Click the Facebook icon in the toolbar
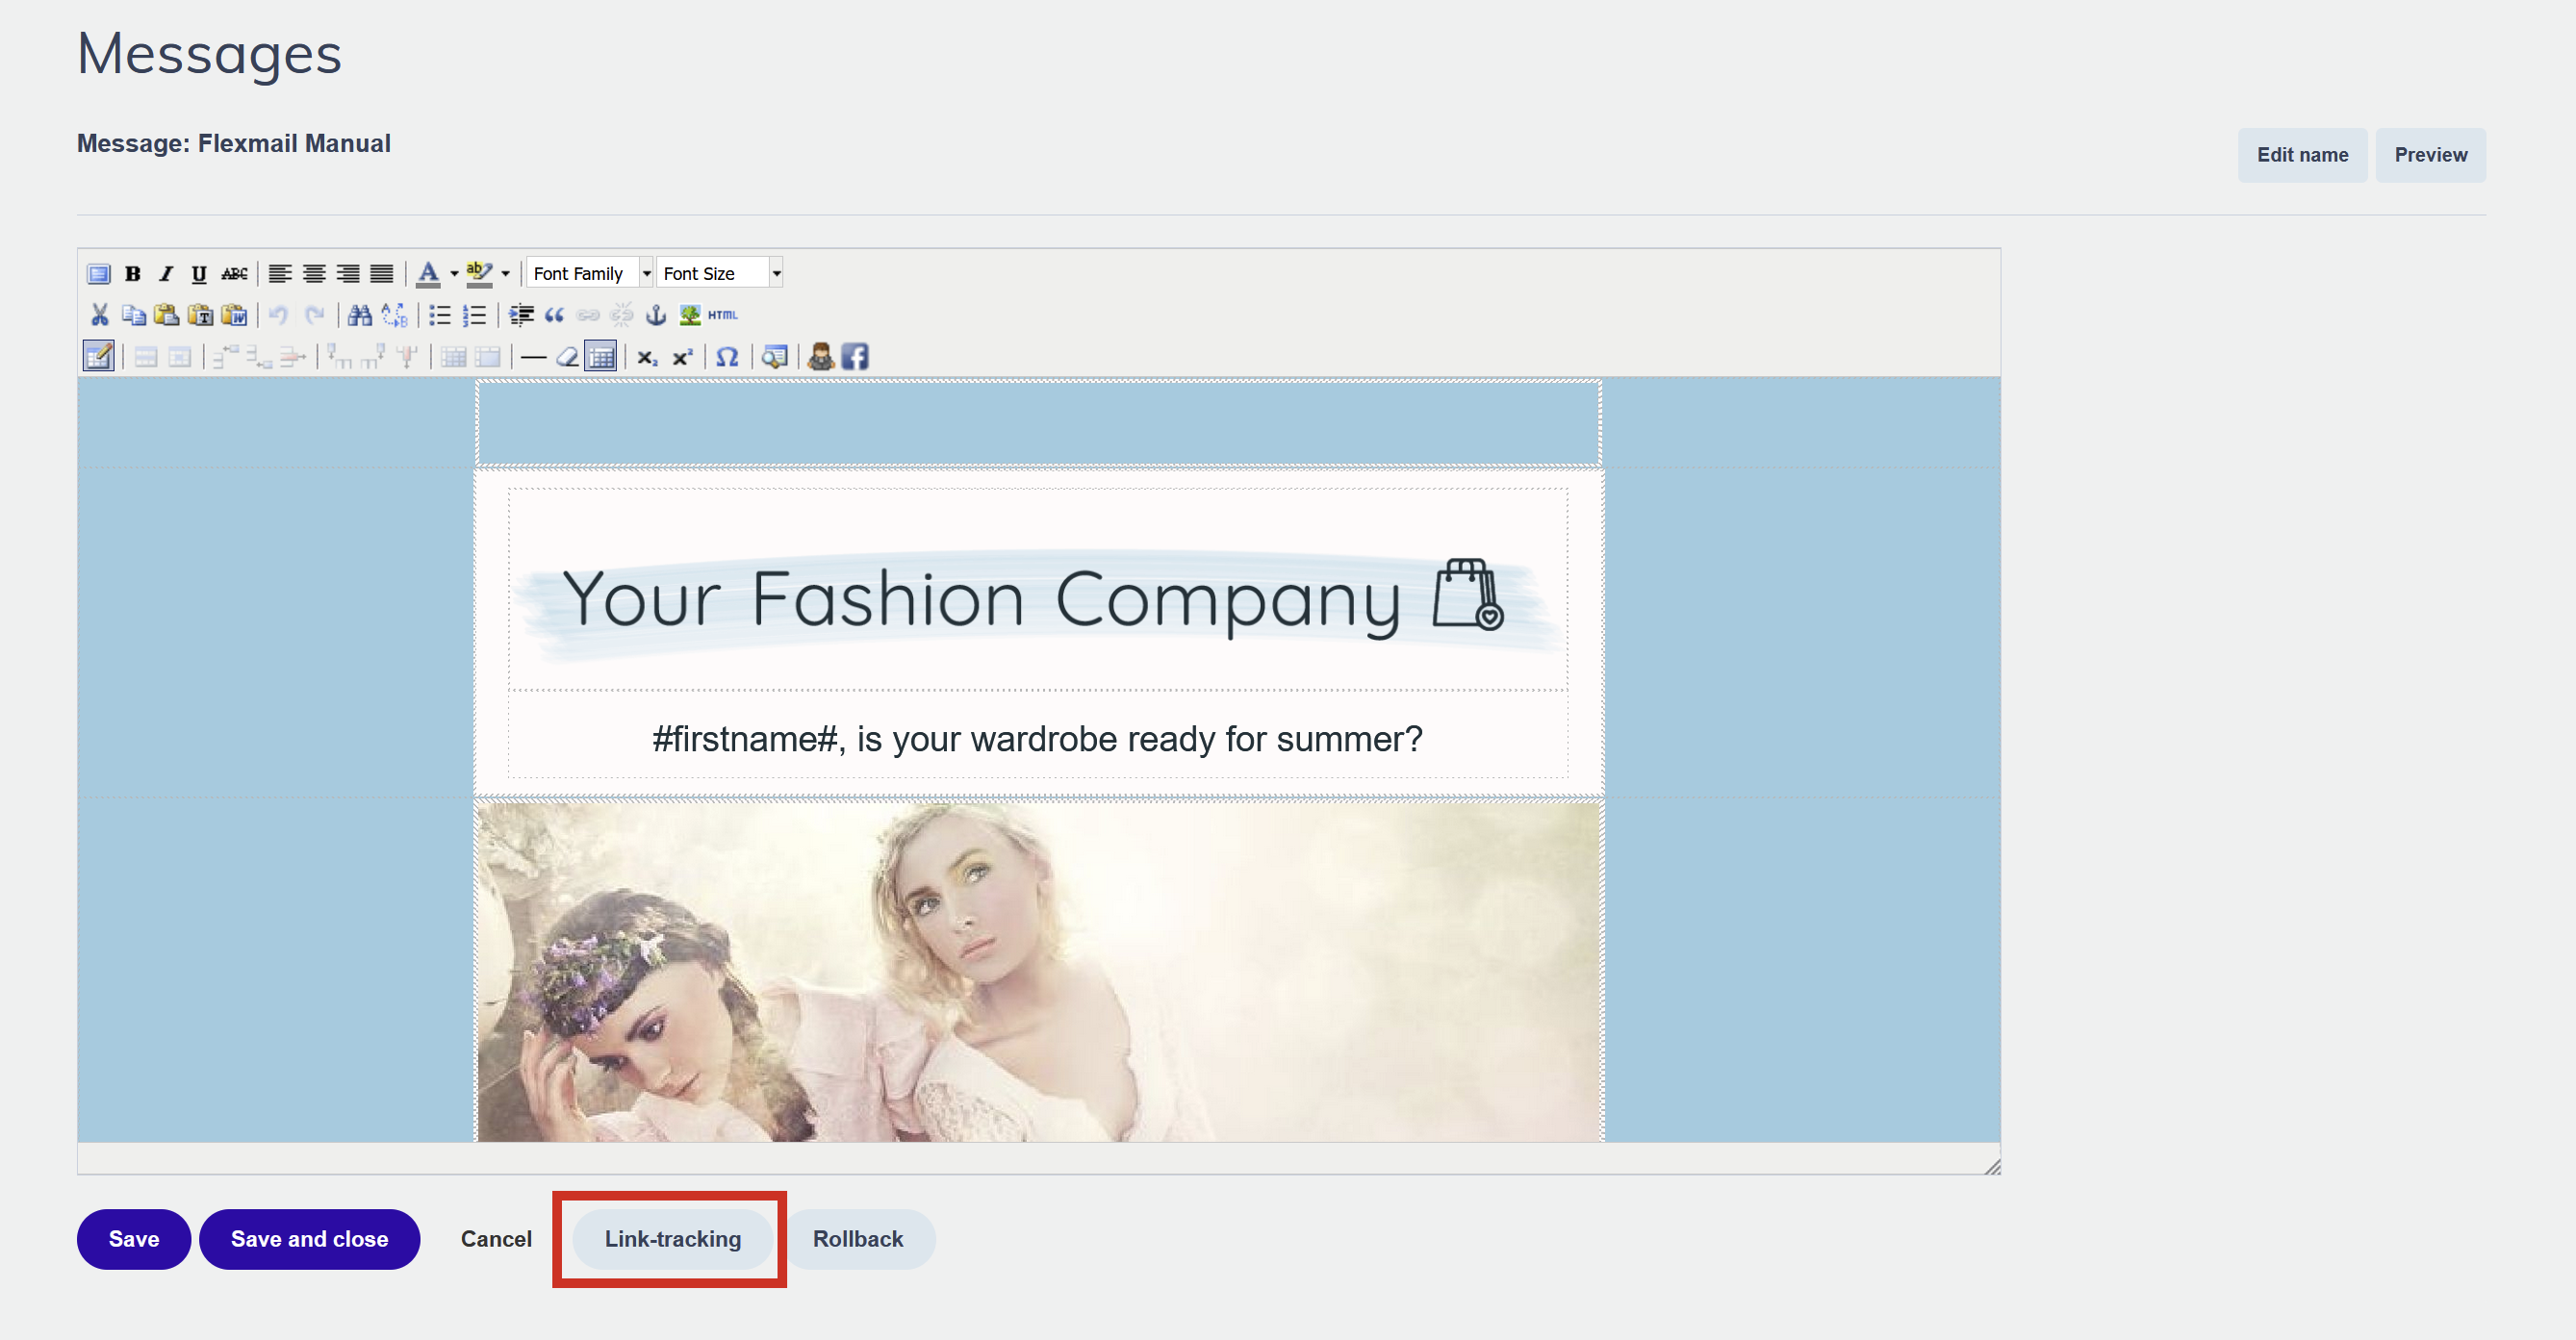 [x=855, y=357]
